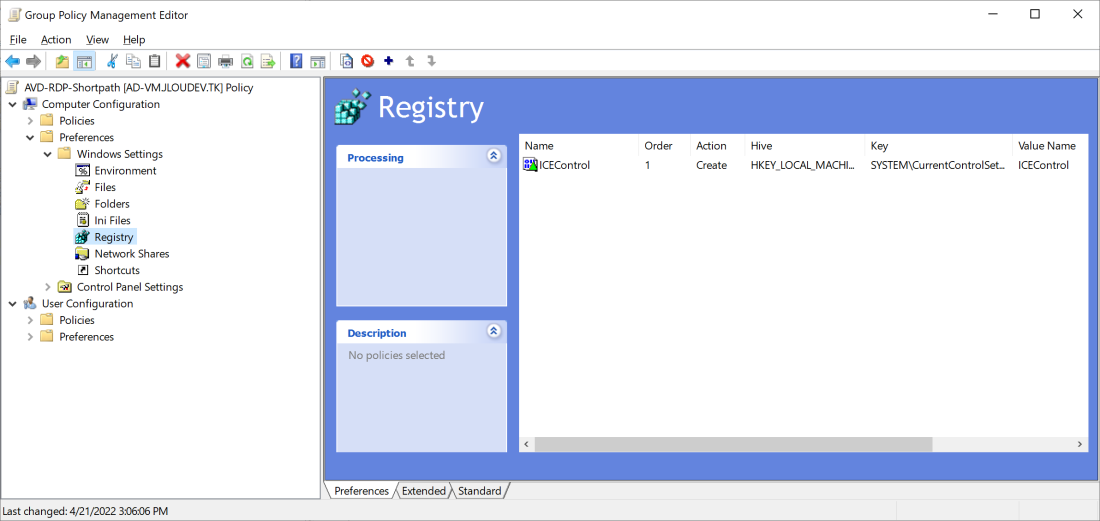Select the Network Shares tree item
The image size is (1100, 521).
point(131,254)
